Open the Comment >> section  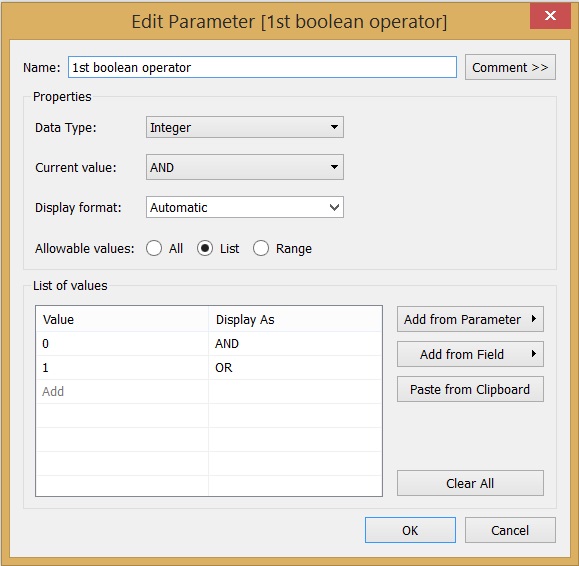[x=510, y=67]
